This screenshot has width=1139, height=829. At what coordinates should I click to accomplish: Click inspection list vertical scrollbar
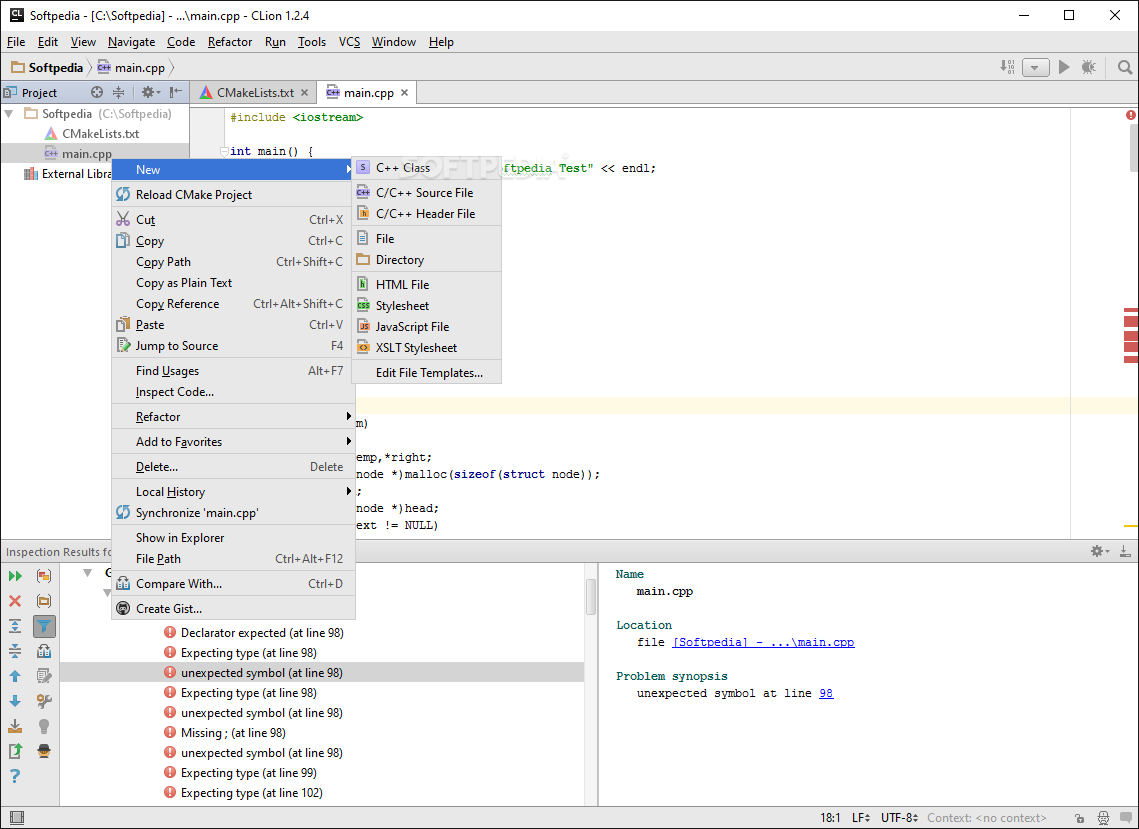591,597
